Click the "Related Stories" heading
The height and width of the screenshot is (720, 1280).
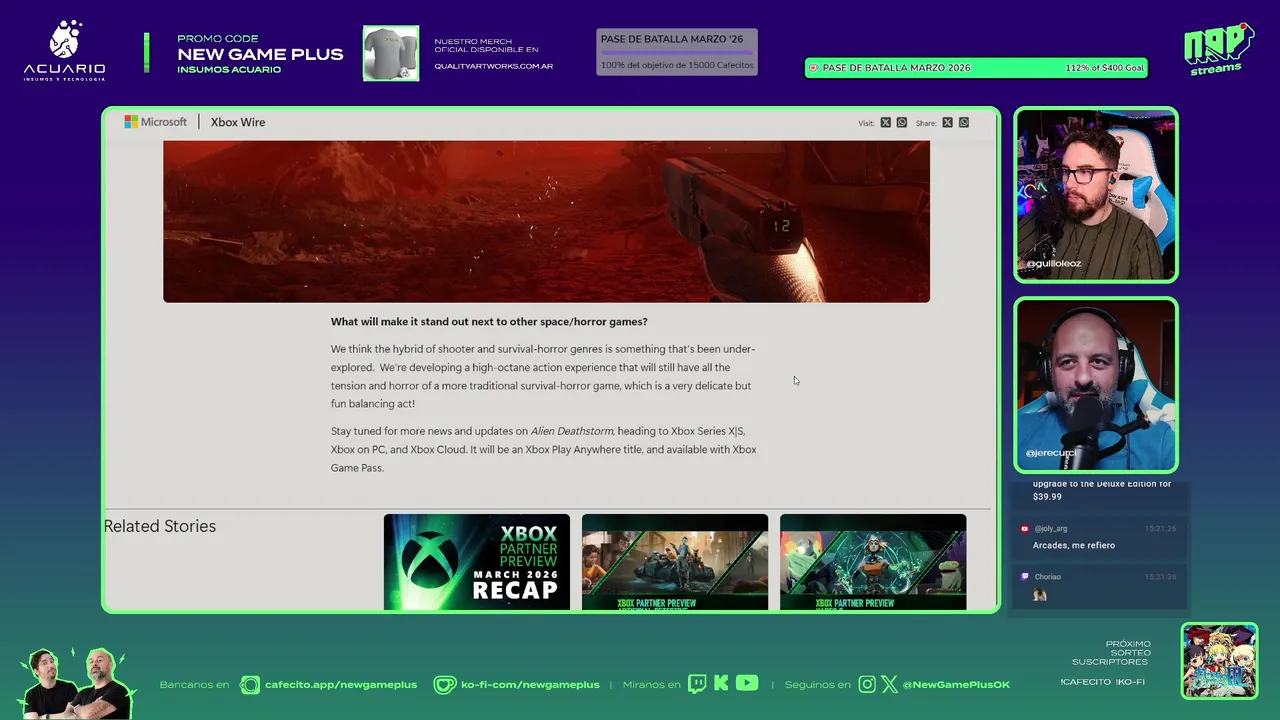point(160,526)
